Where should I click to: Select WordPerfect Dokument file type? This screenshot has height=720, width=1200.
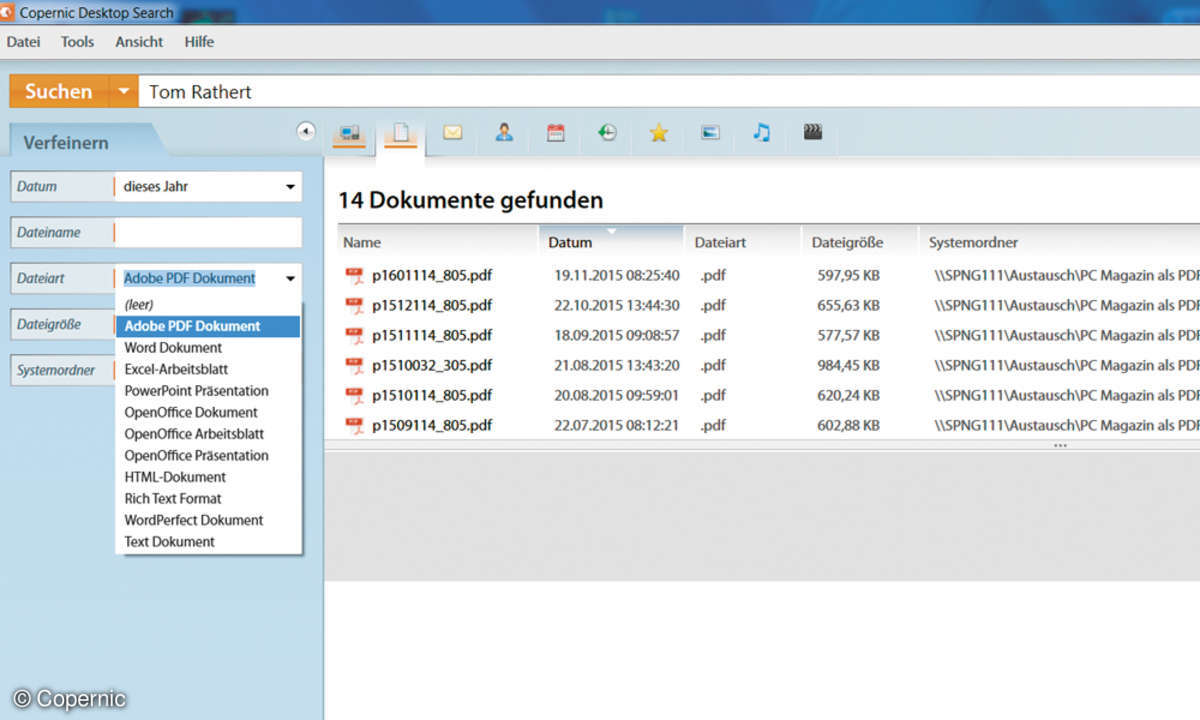point(208,520)
